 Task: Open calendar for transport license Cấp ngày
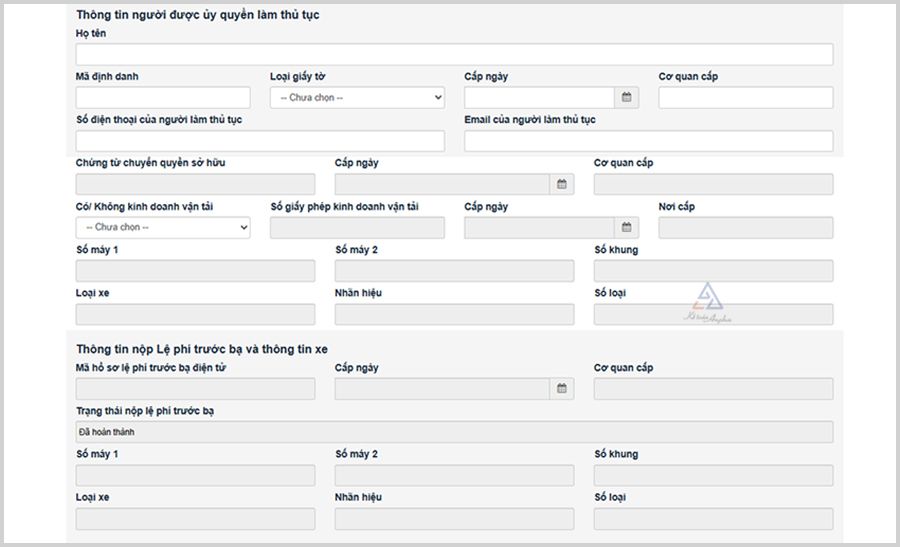627,228
